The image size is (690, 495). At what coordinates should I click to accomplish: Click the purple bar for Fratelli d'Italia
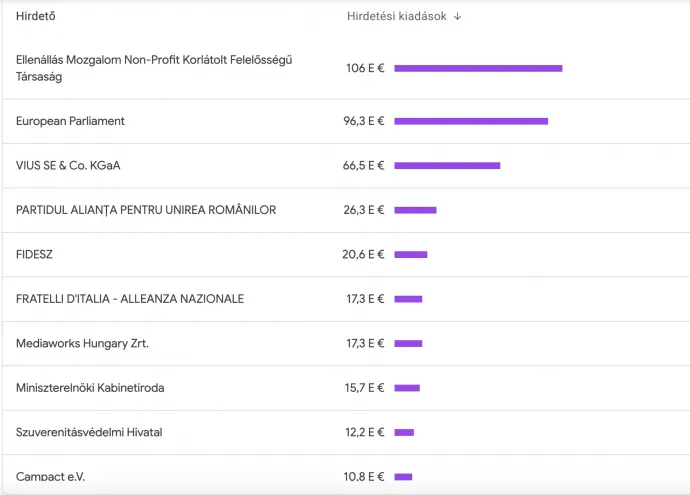(x=408, y=299)
